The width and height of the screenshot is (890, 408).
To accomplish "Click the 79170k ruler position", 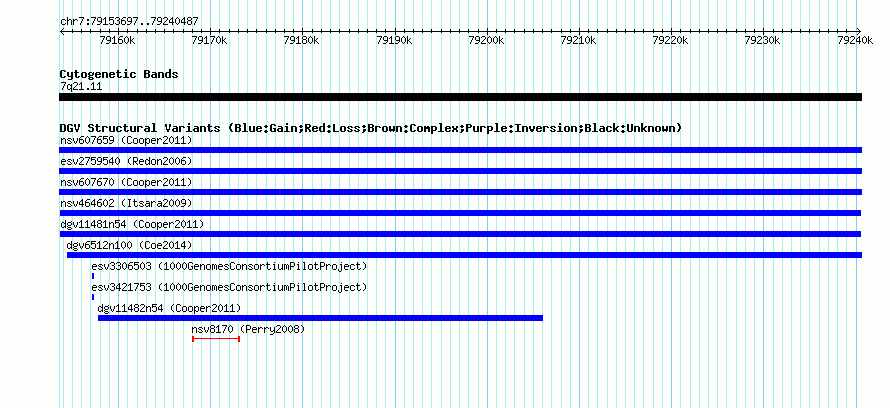I will (x=210, y=40).
